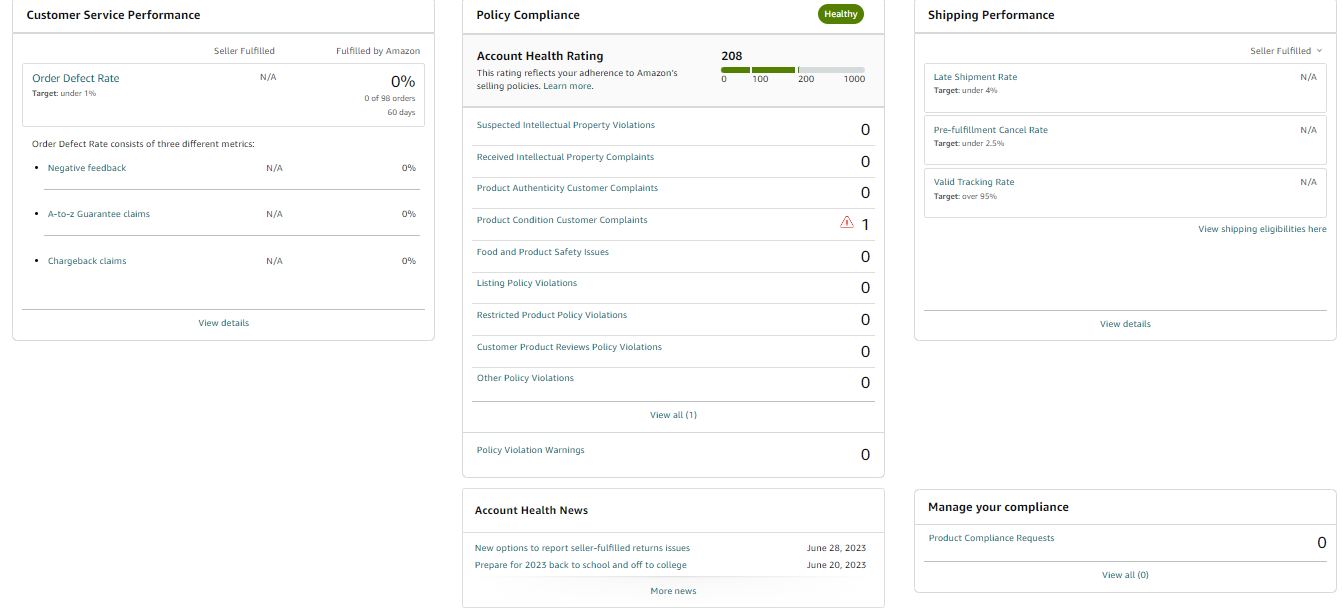Open Product Authenticity Customer Complaints
The image size is (1343, 609).
[x=567, y=188]
